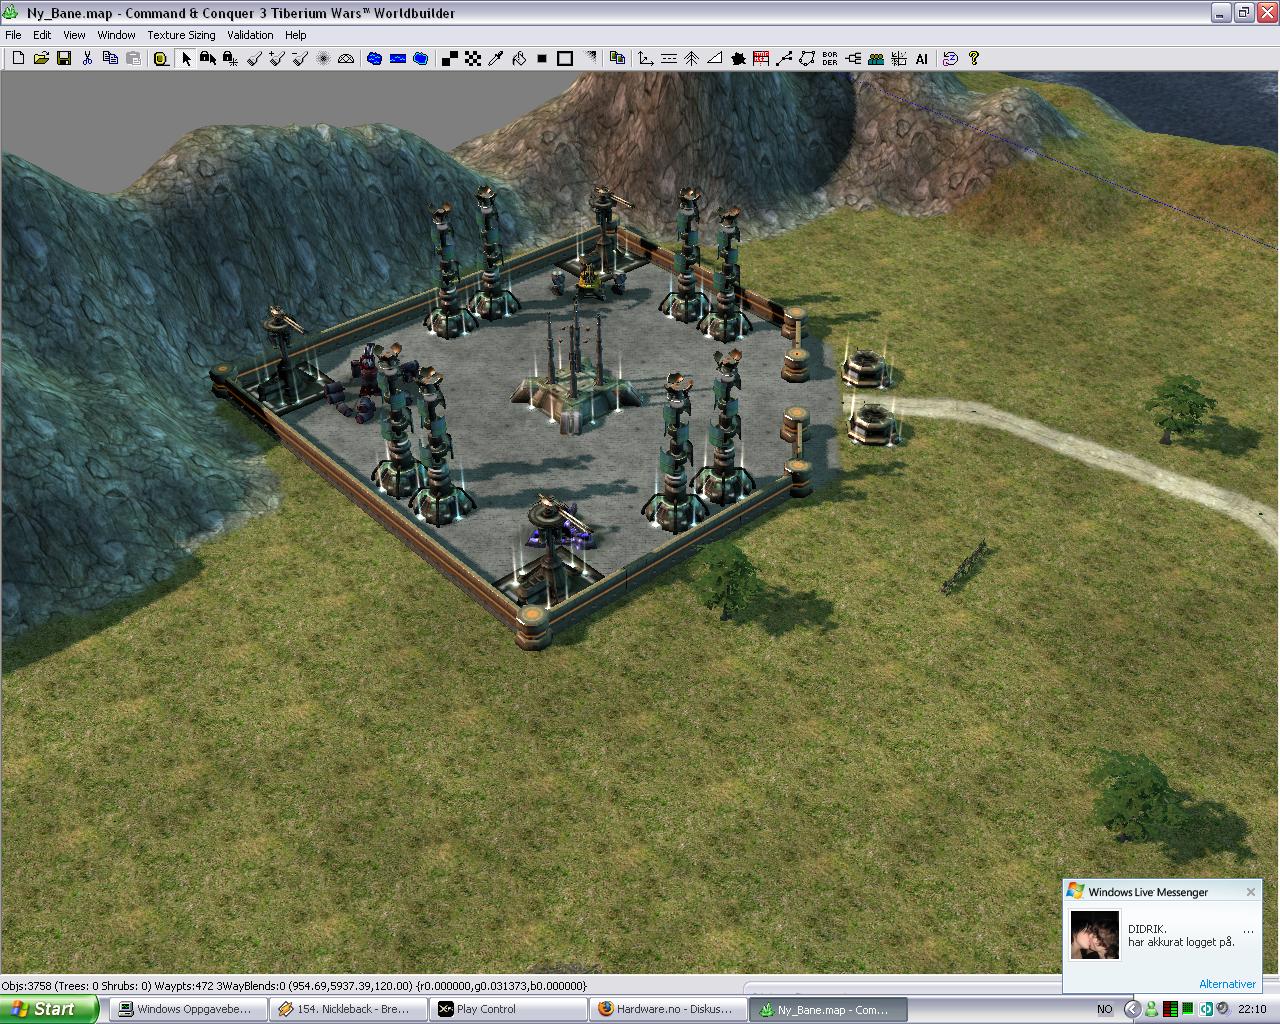Image resolution: width=1280 pixels, height=1024 pixels.
Task: Click the AI toolbar button
Action: [x=922, y=59]
